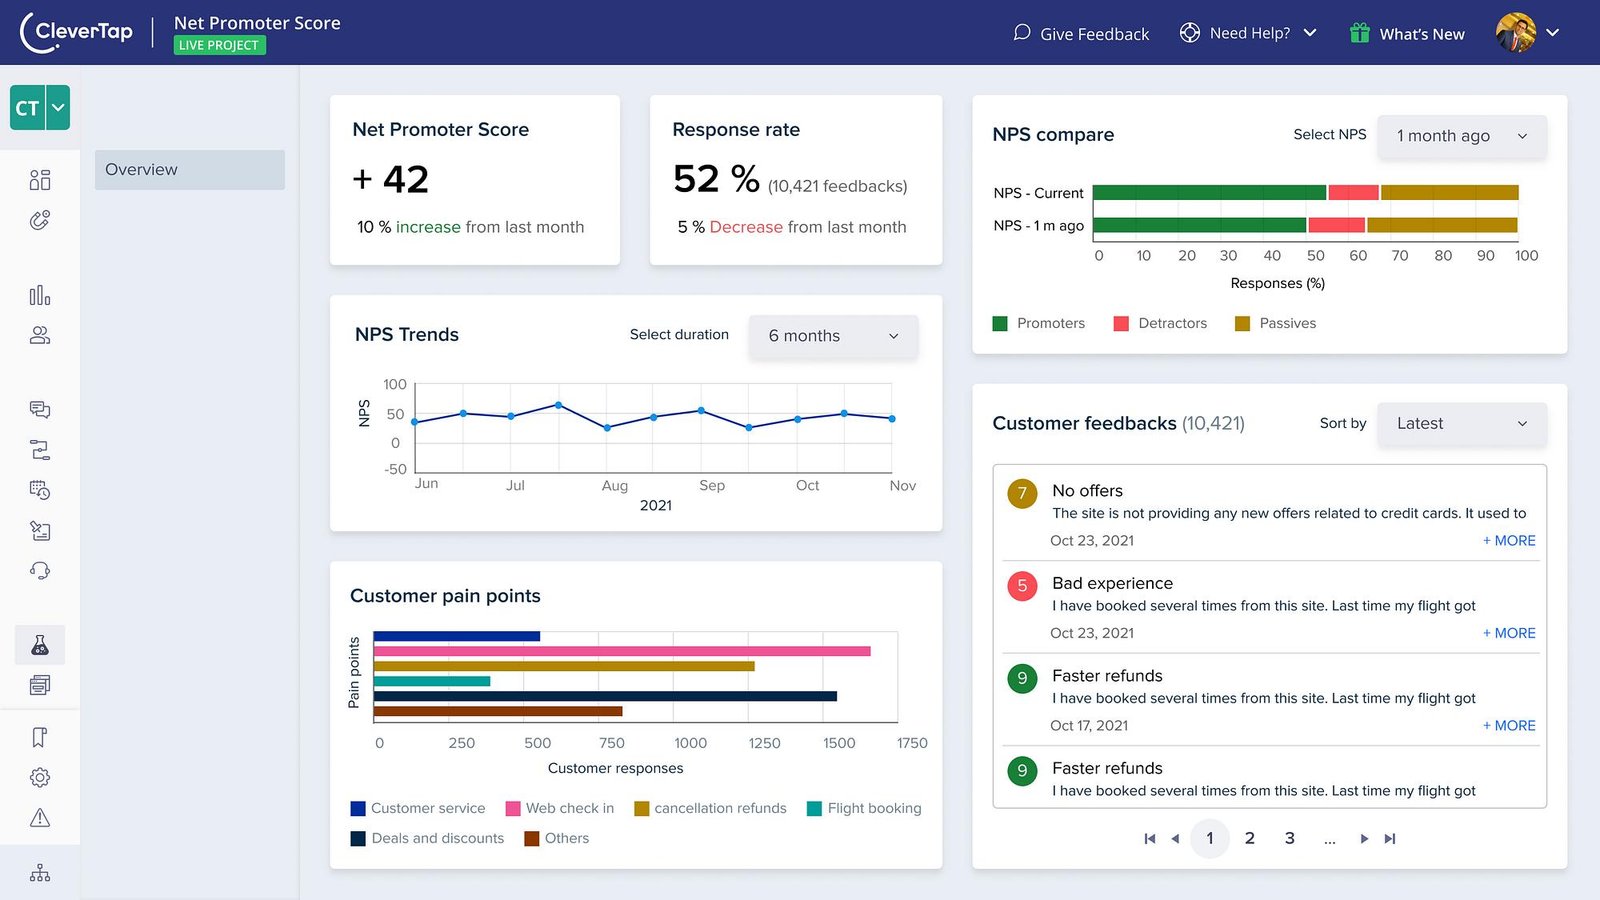Click the Promoters legend swatch
Image resolution: width=1600 pixels, height=900 pixels.
tap(1000, 324)
